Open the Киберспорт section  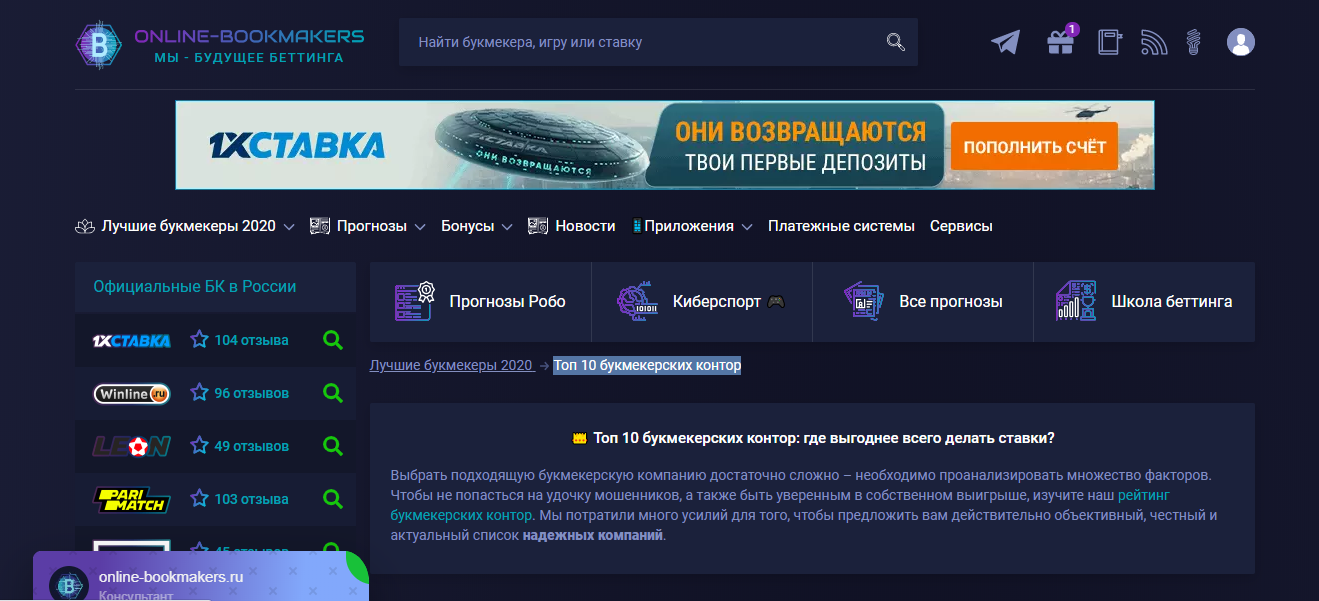[x=702, y=302]
